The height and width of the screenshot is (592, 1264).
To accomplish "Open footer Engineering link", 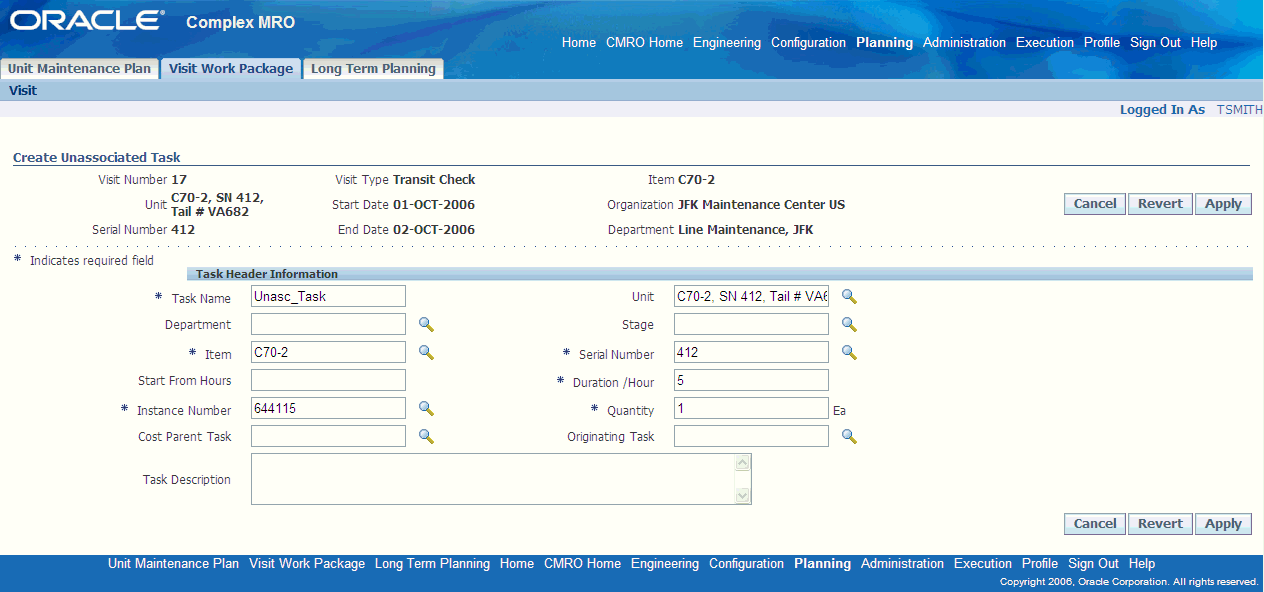I will point(665,563).
